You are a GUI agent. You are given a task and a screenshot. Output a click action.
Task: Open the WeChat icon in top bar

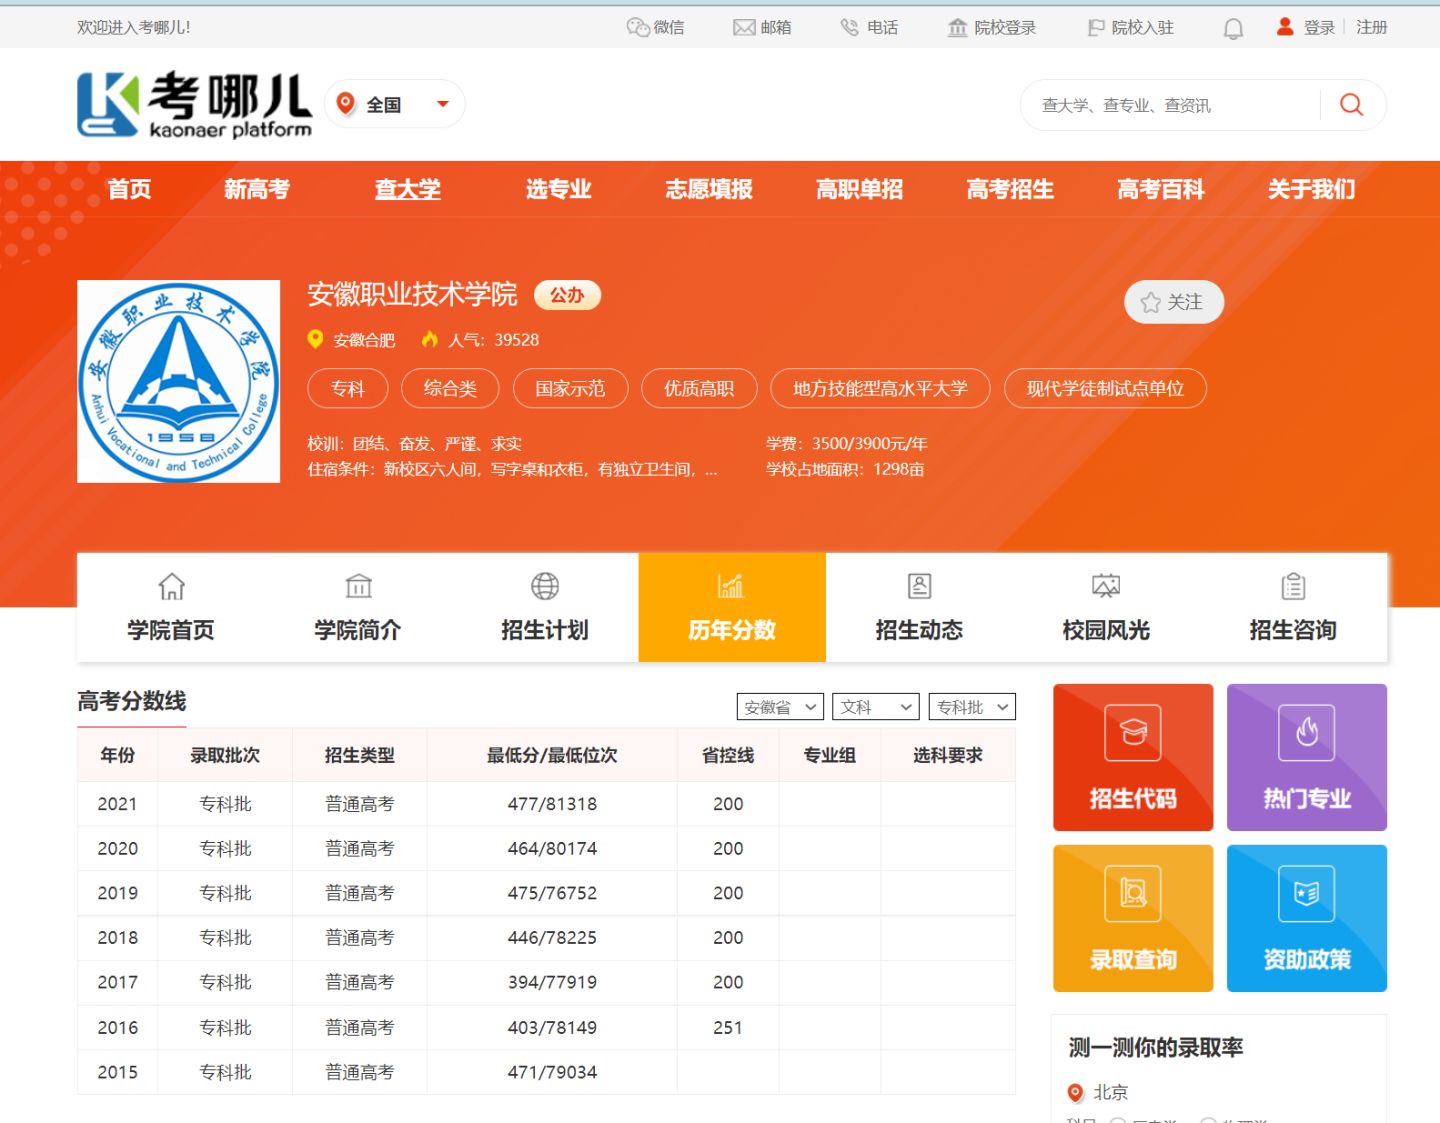tap(638, 27)
